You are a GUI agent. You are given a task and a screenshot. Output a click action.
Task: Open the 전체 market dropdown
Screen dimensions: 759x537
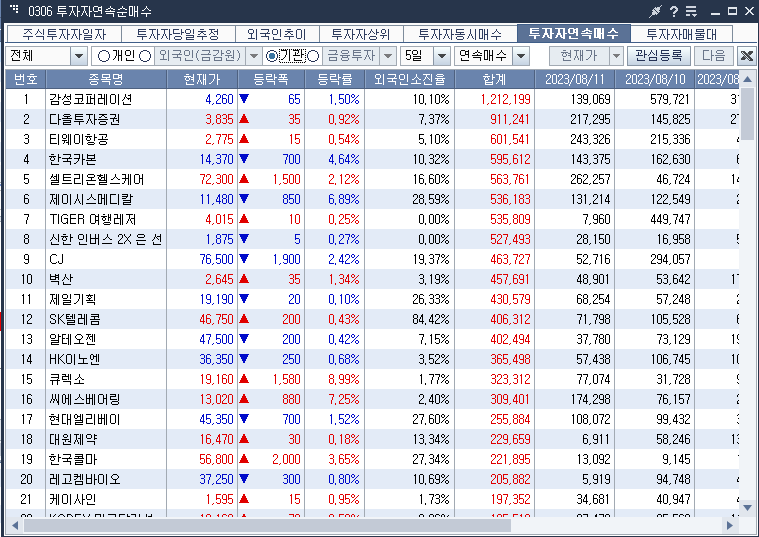click(79, 56)
